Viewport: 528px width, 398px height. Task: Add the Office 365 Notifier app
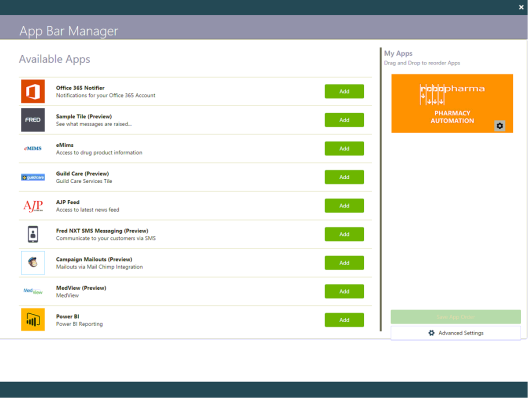(344, 91)
